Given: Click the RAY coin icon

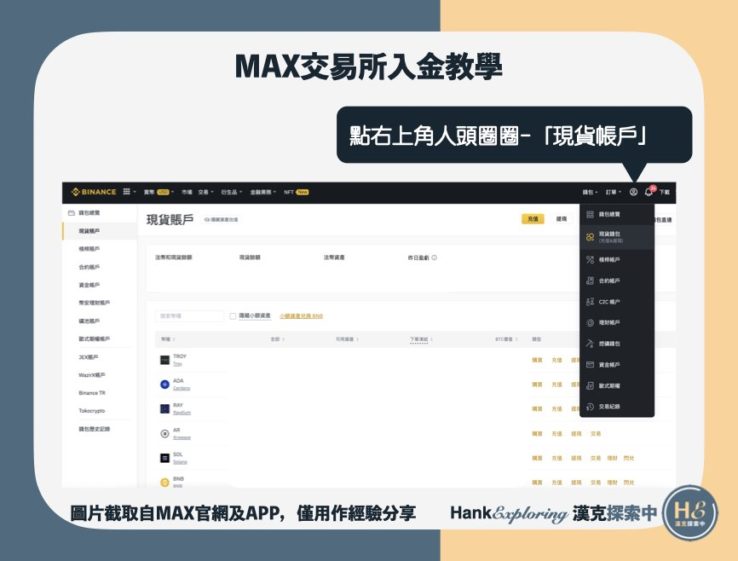Looking at the screenshot, I should tap(165, 409).
